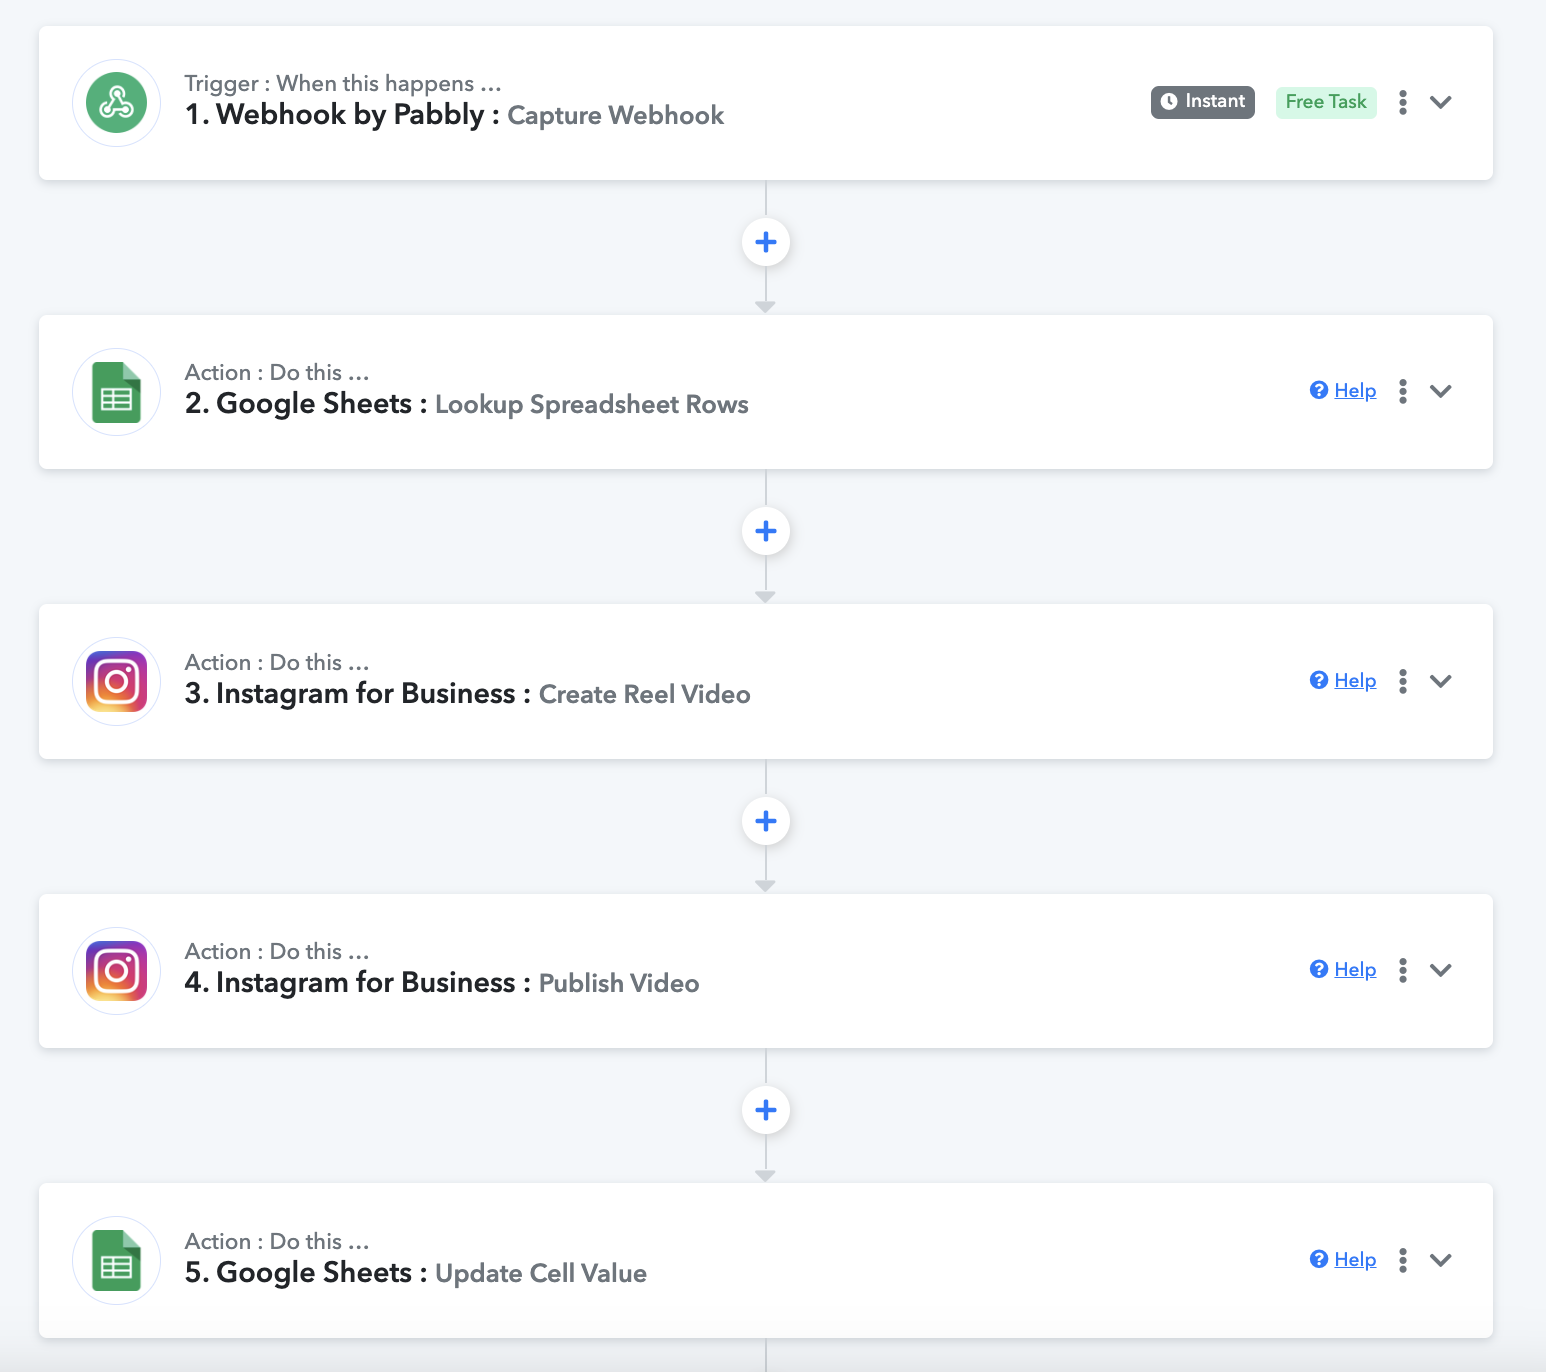Screen dimensions: 1546x1372
Task: Open three-dot menu for Update Cell Value
Action: pyautogui.click(x=1403, y=1260)
